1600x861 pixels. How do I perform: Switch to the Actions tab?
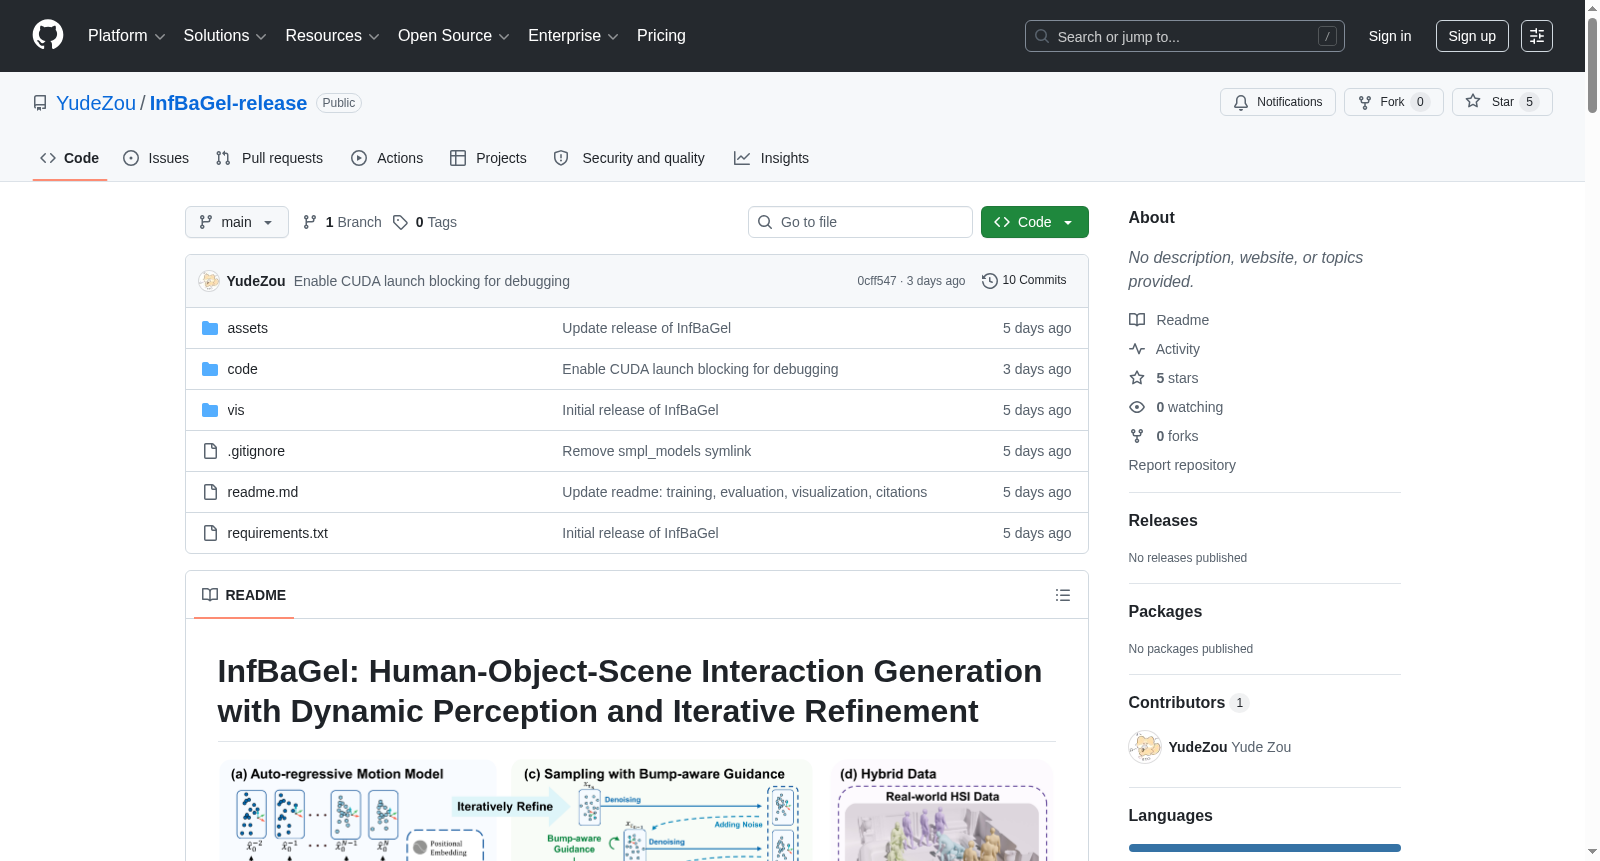387,158
